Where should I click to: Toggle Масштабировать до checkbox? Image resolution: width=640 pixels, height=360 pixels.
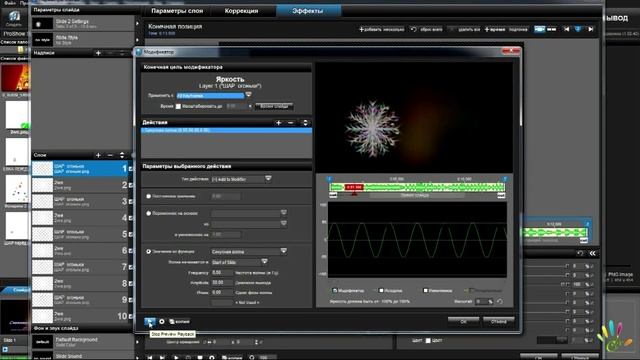tap(178, 106)
